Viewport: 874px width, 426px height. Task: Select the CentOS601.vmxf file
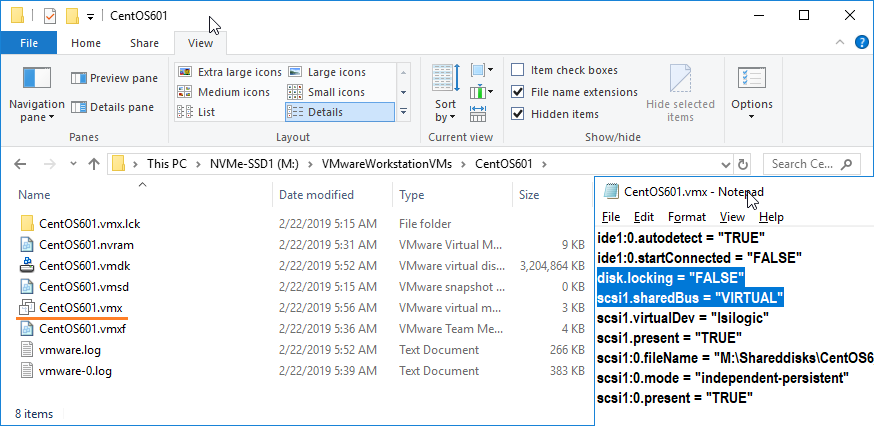point(82,329)
